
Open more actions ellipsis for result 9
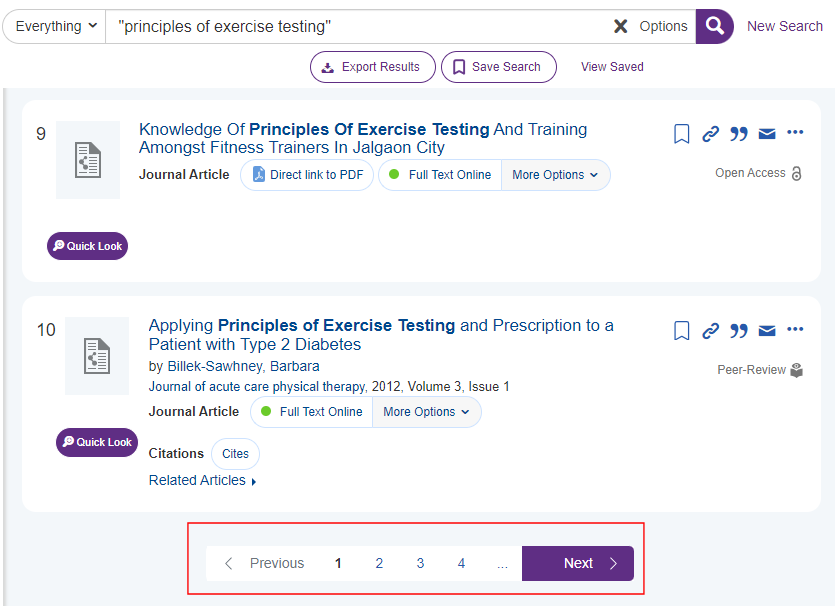(x=795, y=133)
